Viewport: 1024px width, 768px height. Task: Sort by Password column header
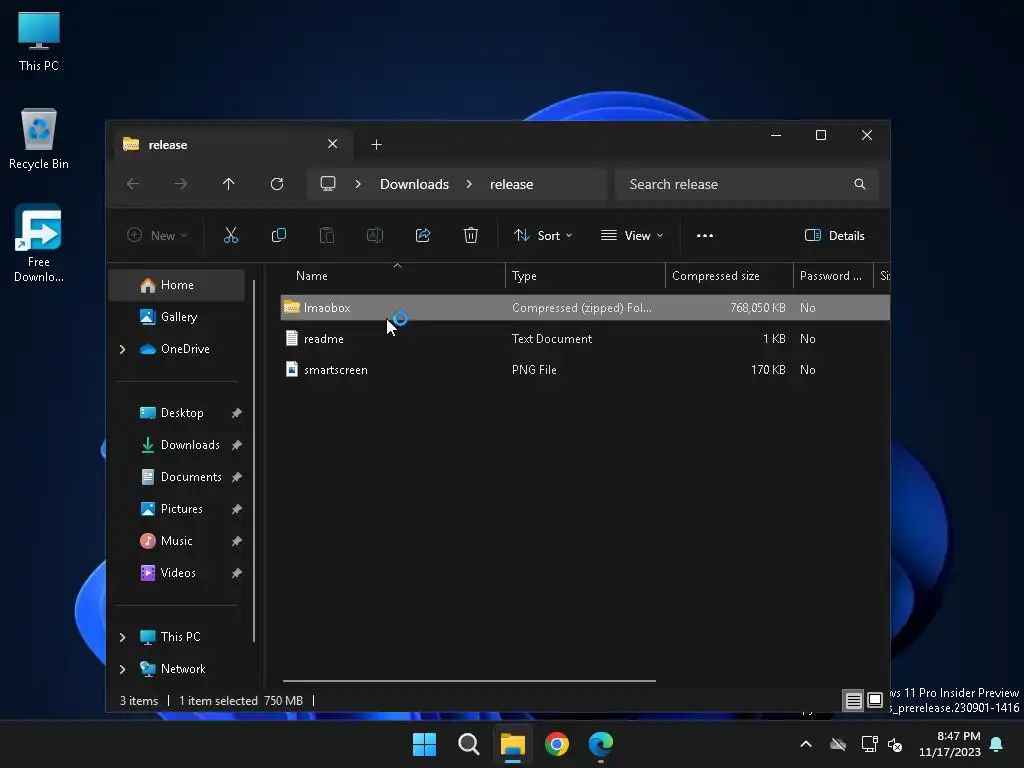coord(833,276)
